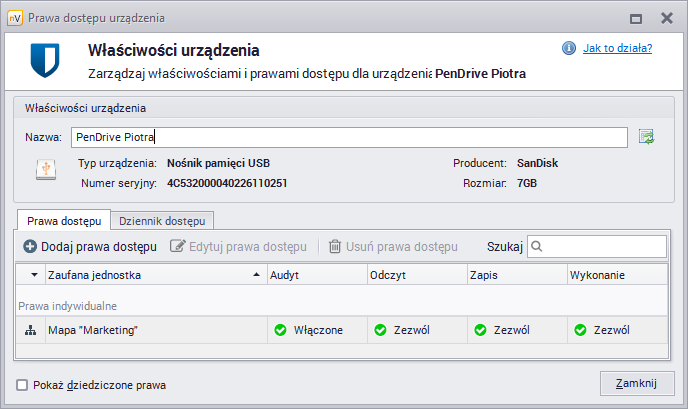Click the magnifier icon in search box
The height and width of the screenshot is (409, 688).
[x=537, y=247]
